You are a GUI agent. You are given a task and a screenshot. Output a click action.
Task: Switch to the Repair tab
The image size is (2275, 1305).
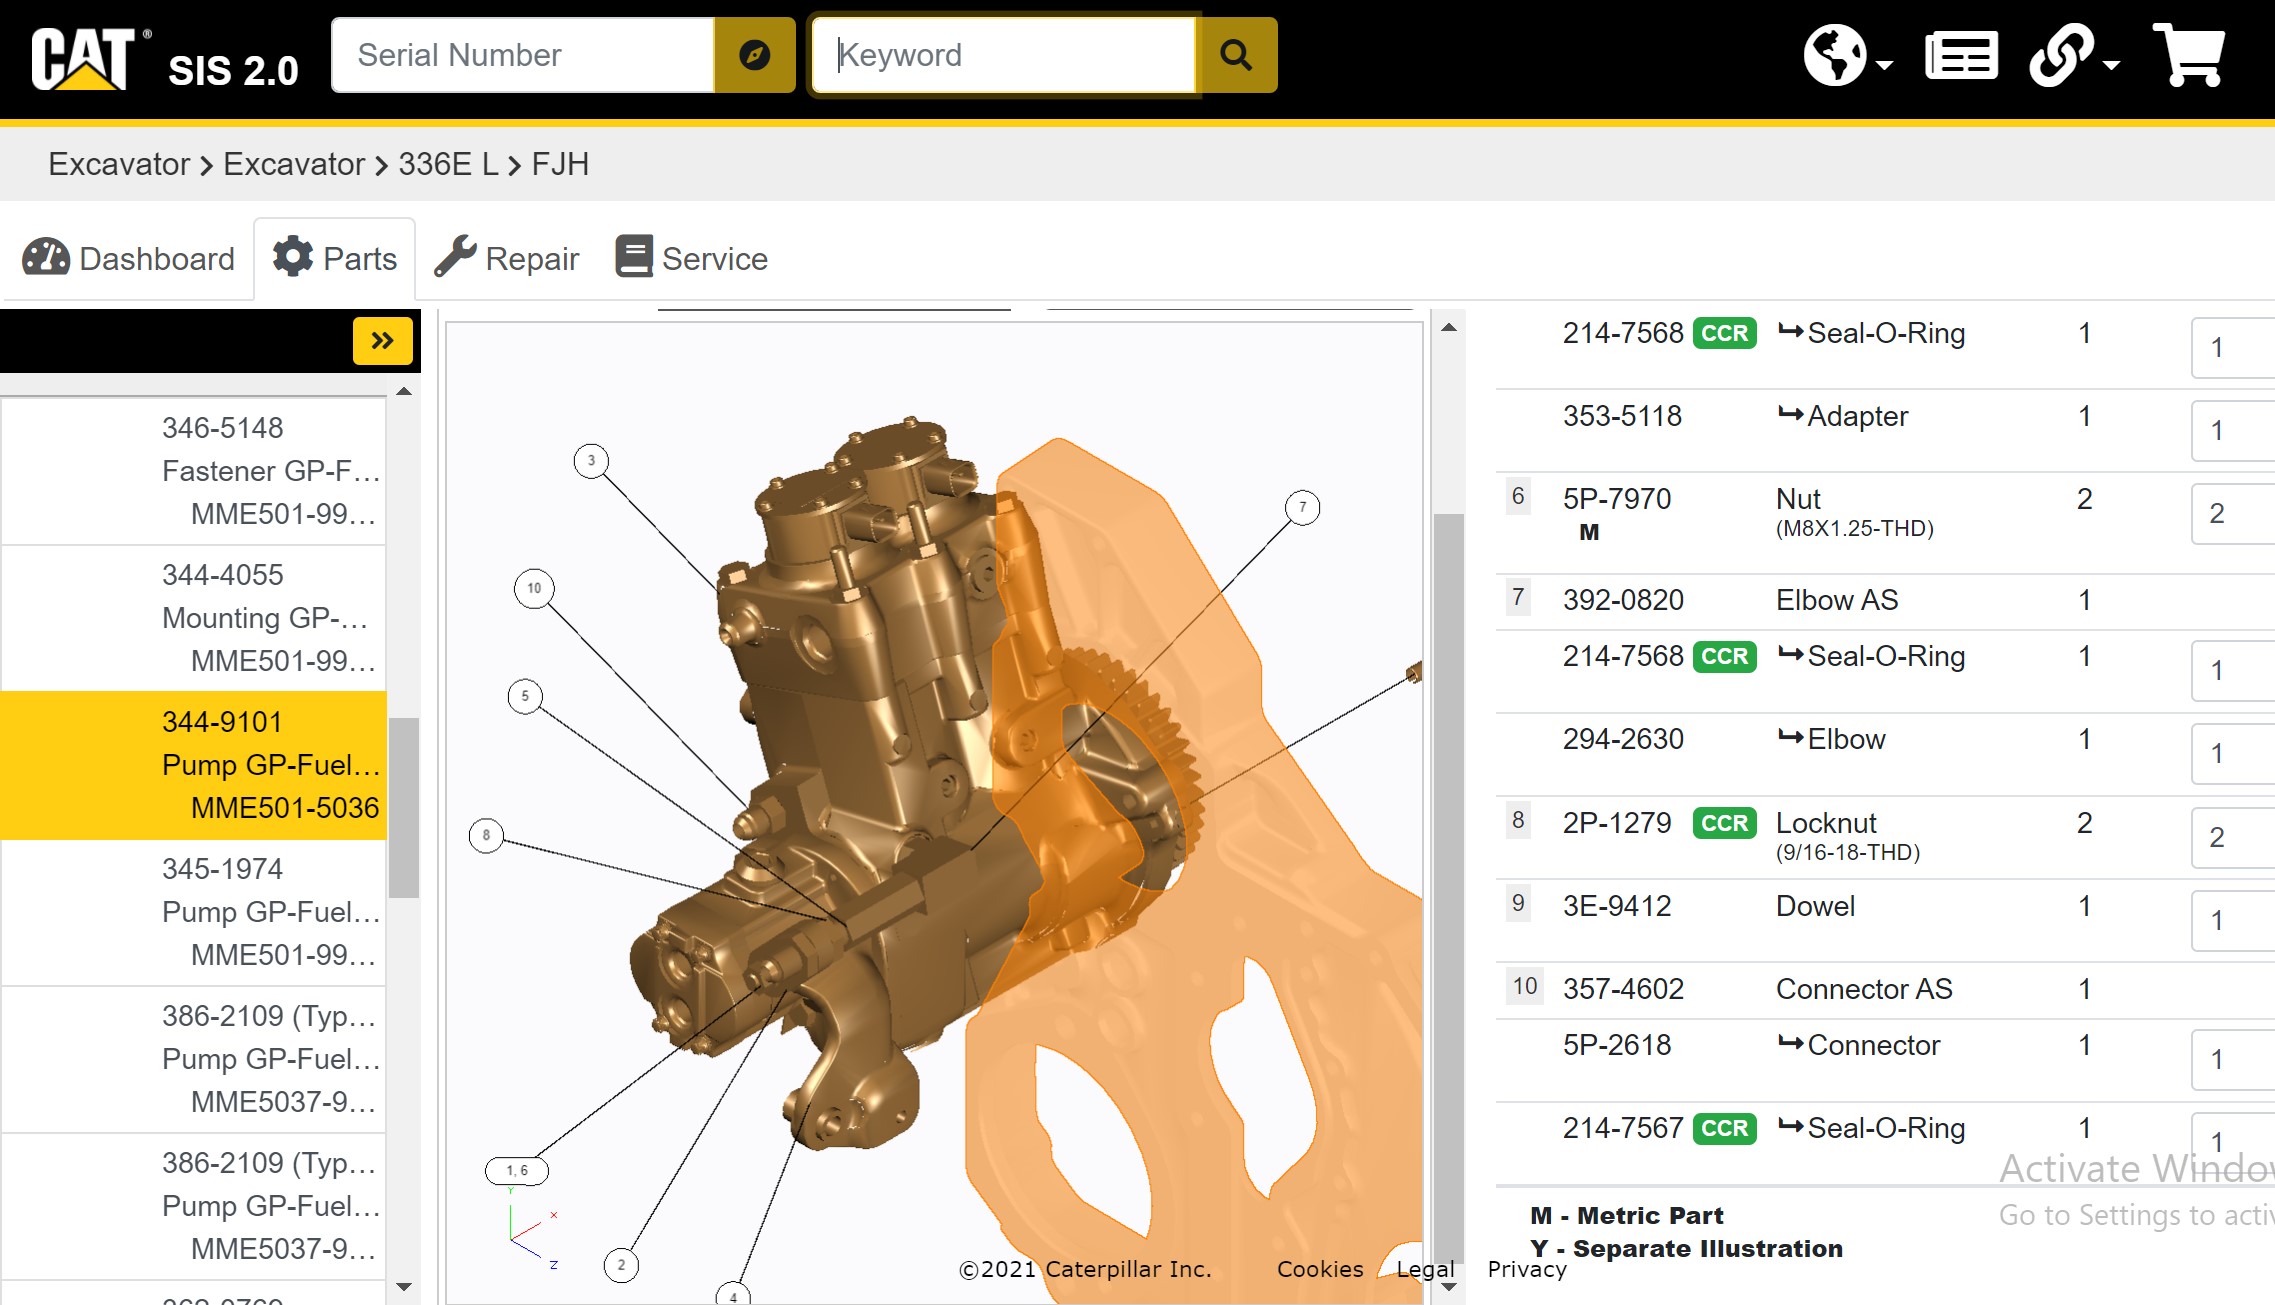pos(507,259)
